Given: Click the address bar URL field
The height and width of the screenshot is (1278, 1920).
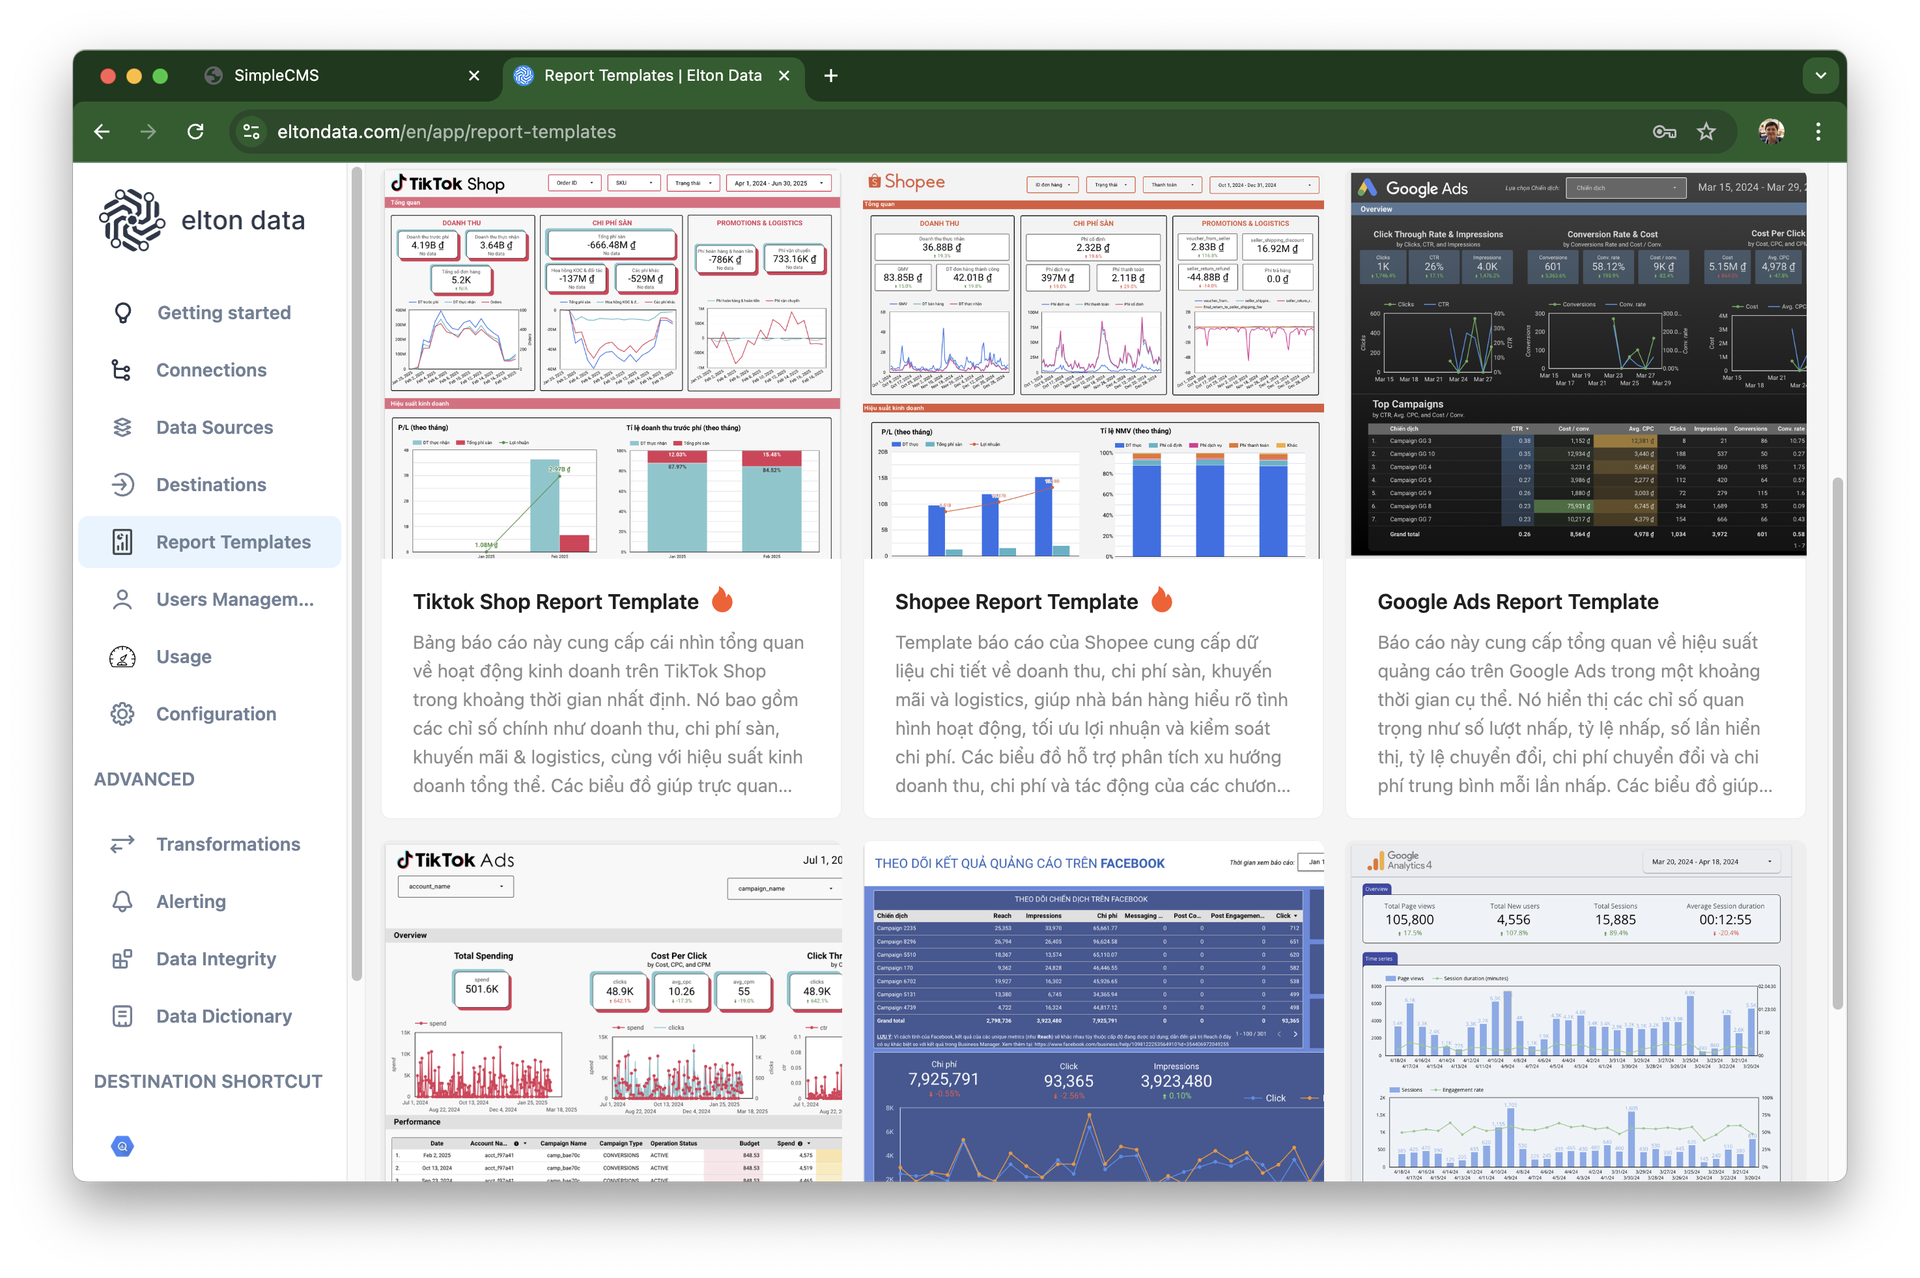Looking at the screenshot, I should click(940, 132).
